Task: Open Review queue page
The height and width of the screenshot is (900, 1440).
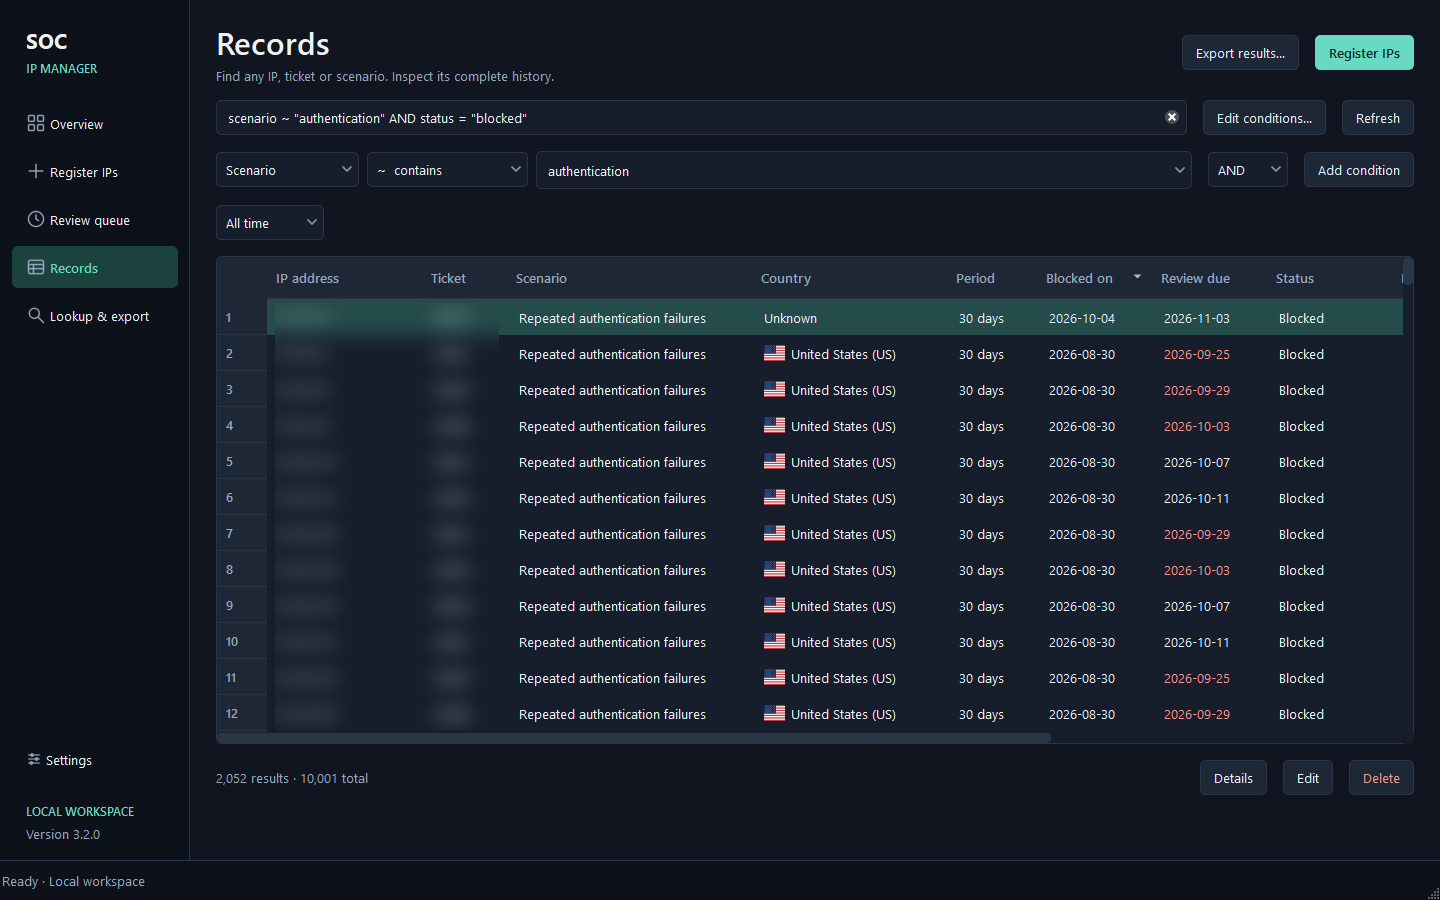Action: pos(95,220)
